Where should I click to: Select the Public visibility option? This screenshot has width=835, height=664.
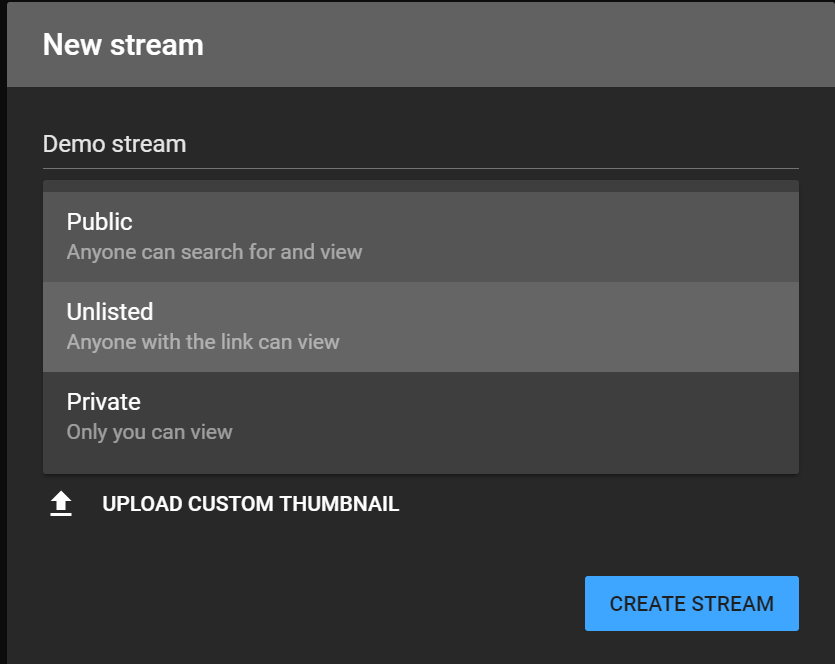point(420,236)
